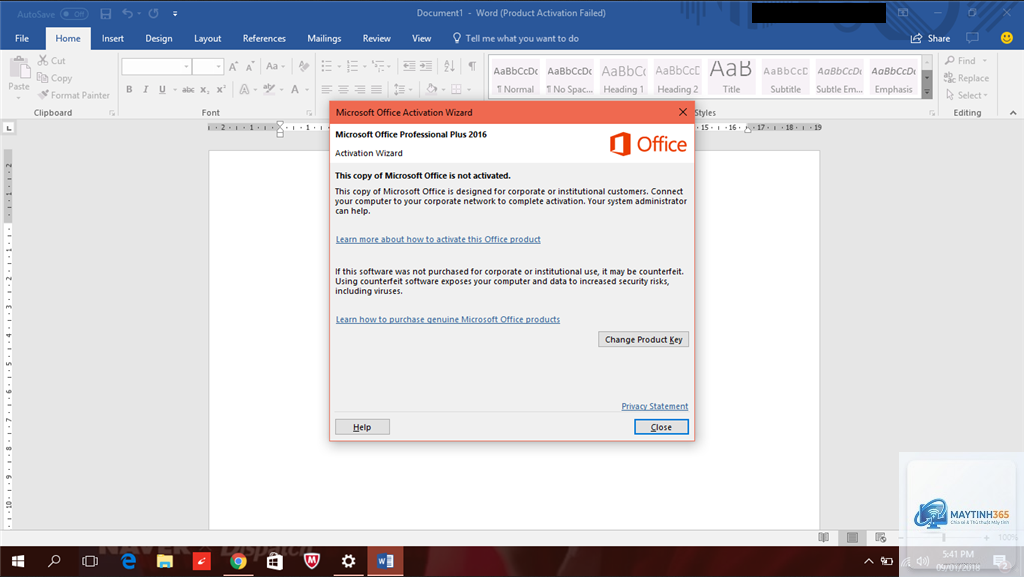Click the Share button
This screenshot has width=1024, height=577.
pyautogui.click(x=931, y=39)
